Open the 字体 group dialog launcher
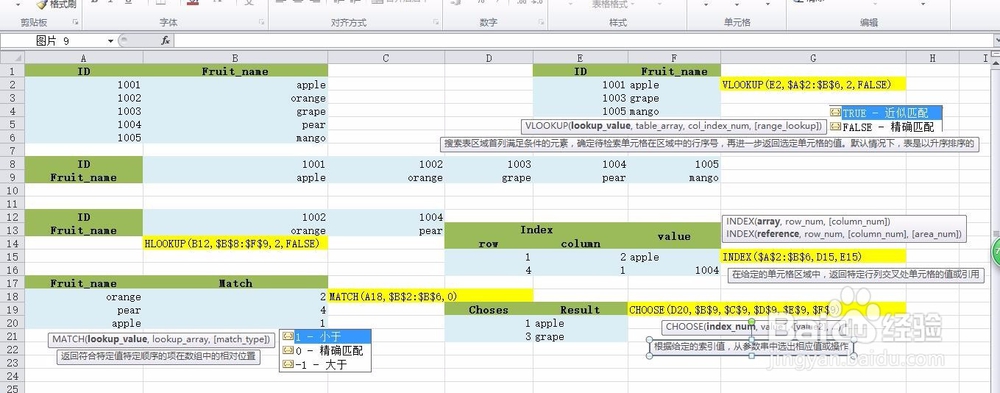The width and height of the screenshot is (1000, 393). pyautogui.click(x=261, y=22)
